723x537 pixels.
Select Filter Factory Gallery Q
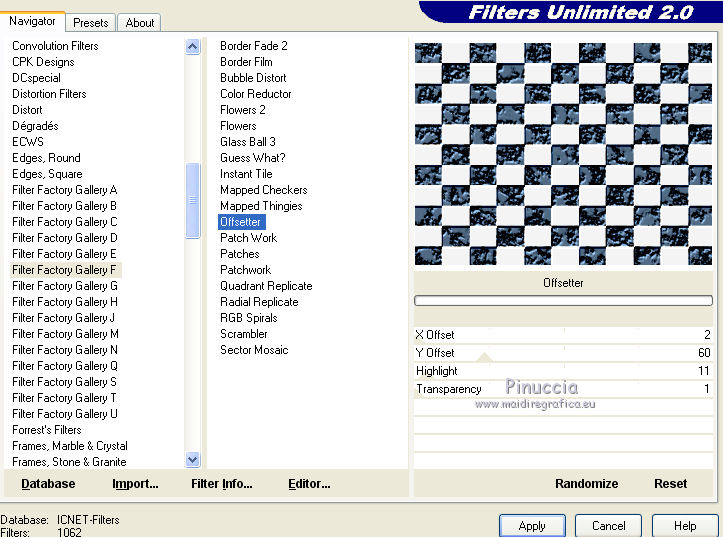65,366
